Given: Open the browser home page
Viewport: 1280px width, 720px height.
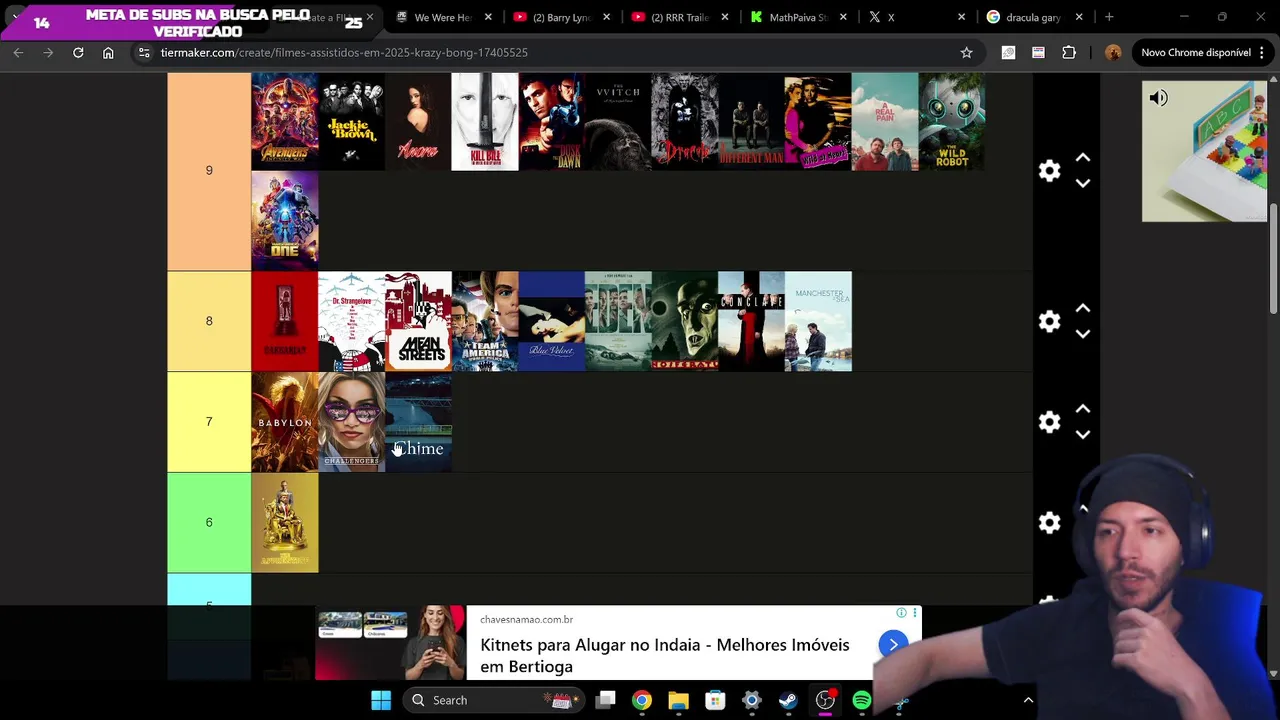Looking at the screenshot, I should (108, 52).
